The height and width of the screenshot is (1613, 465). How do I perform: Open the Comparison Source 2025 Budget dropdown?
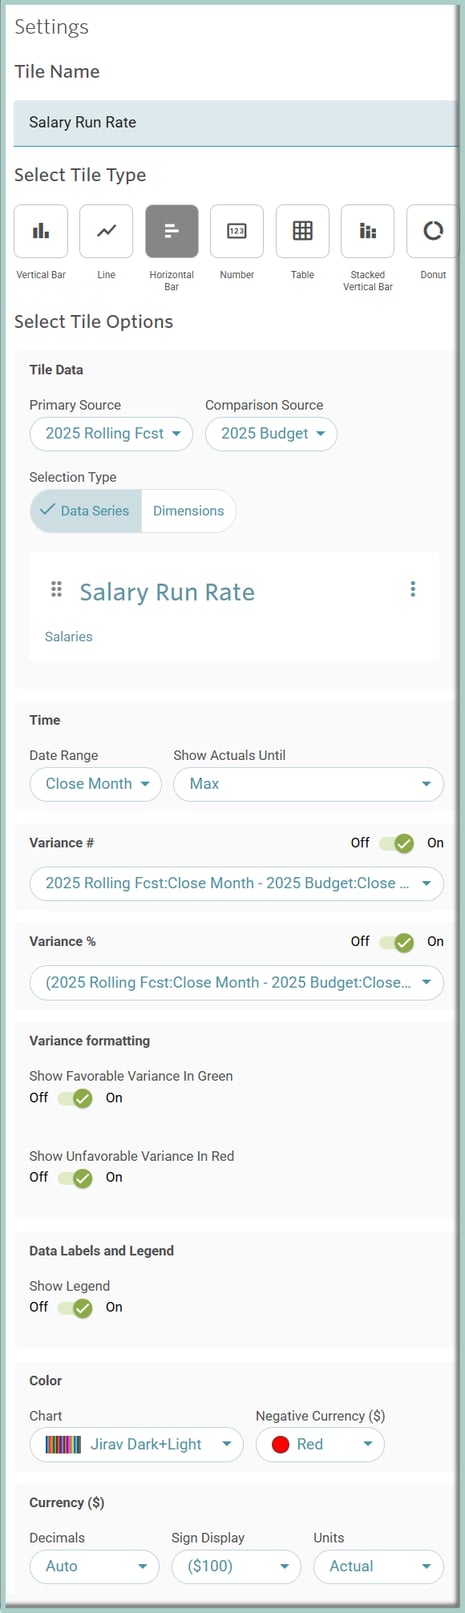[271, 434]
